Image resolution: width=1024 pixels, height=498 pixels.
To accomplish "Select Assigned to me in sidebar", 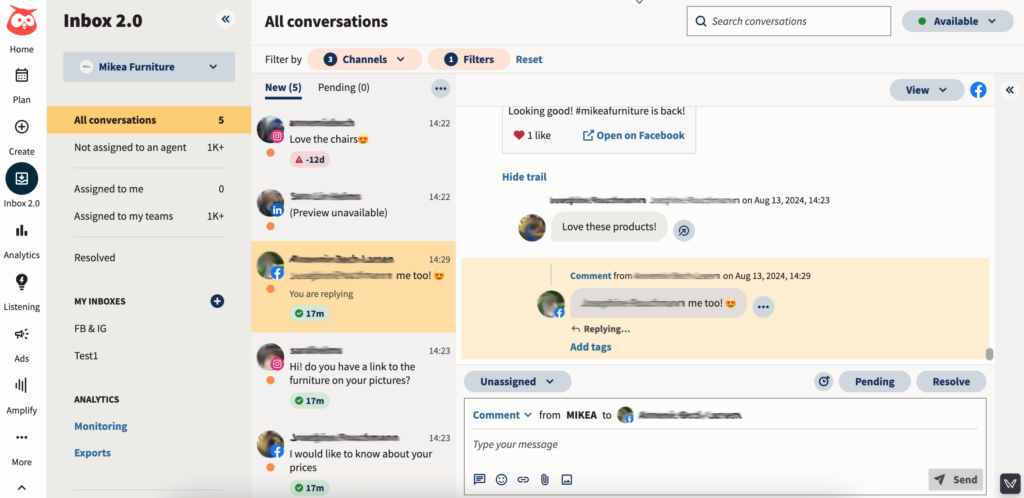I will pyautogui.click(x=109, y=189).
